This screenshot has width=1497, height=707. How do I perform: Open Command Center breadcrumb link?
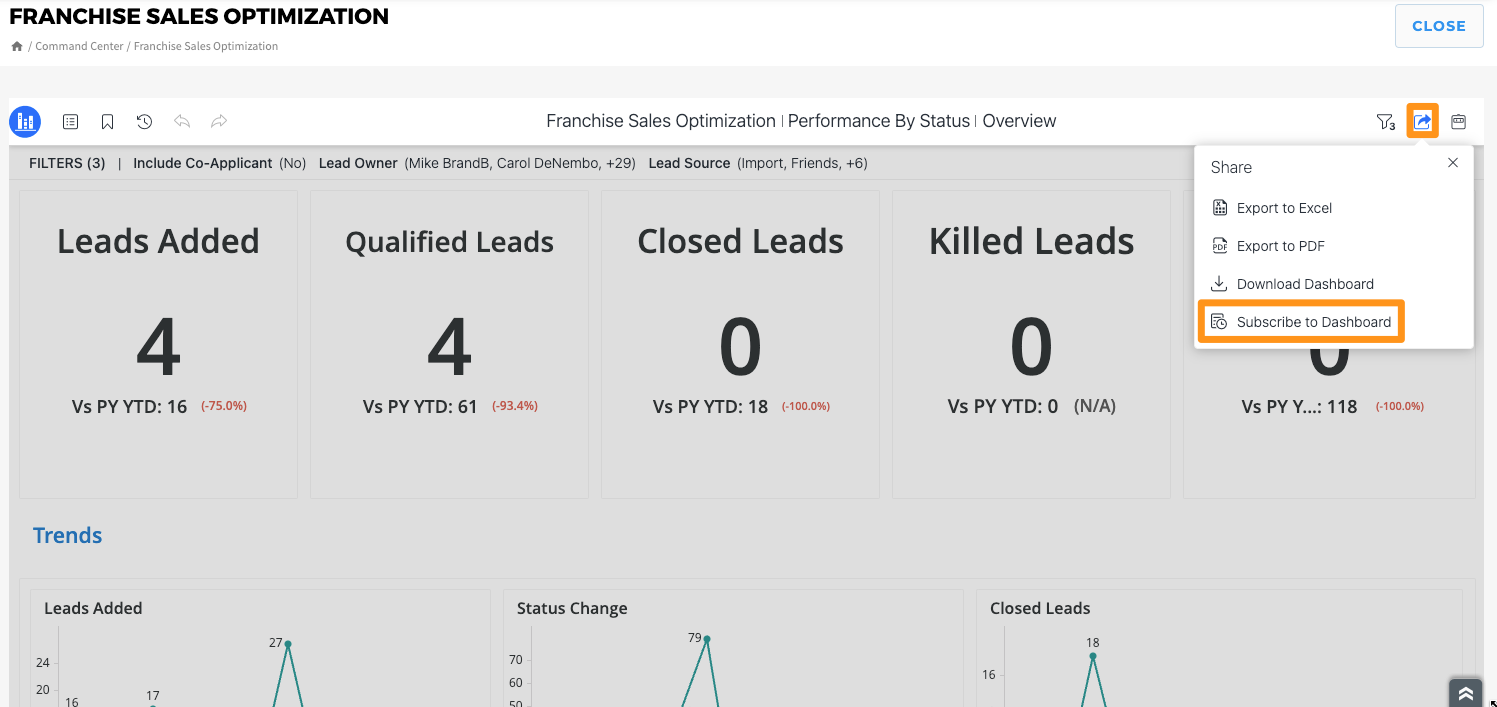[79, 46]
